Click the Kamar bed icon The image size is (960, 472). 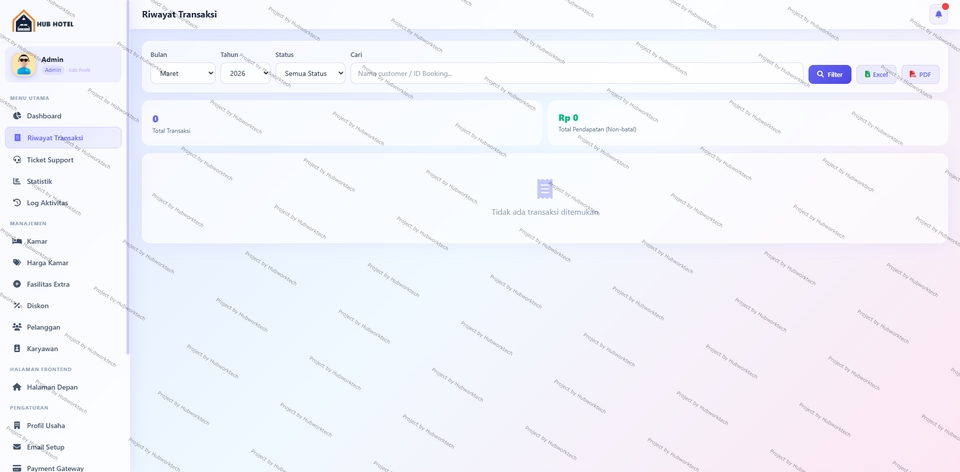tap(17, 241)
